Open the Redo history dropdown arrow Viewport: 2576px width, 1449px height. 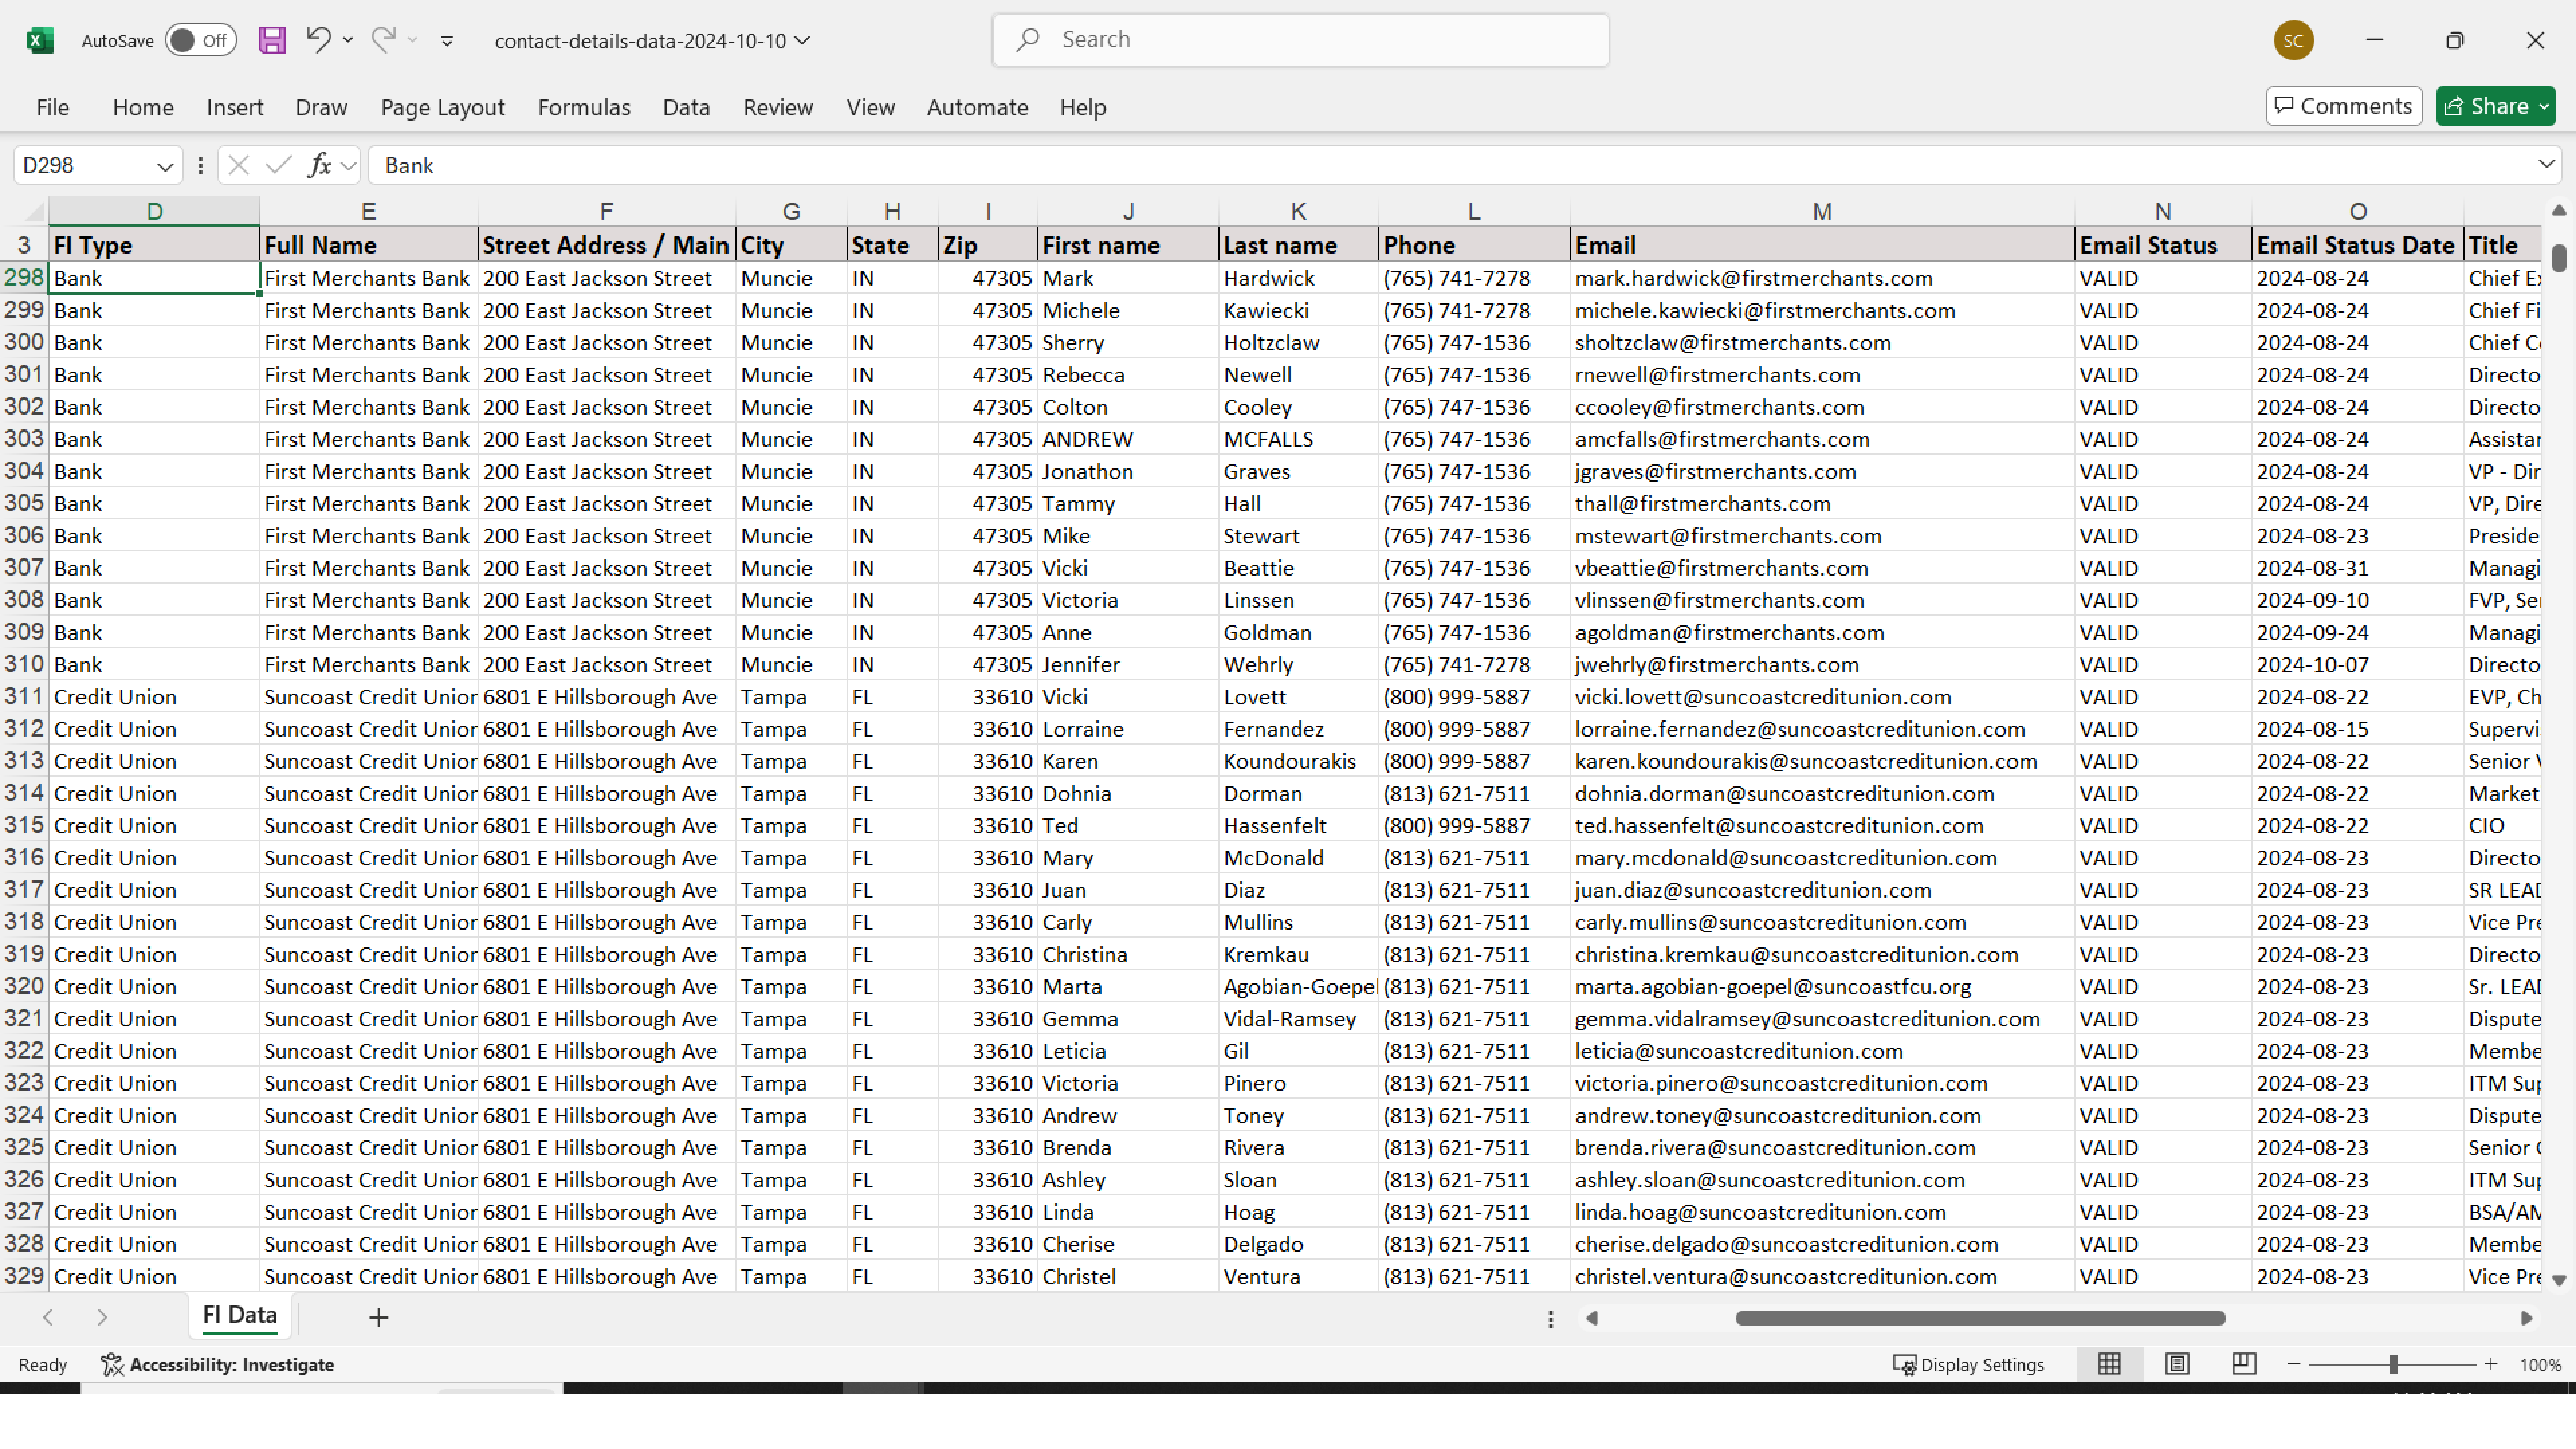click(412, 40)
